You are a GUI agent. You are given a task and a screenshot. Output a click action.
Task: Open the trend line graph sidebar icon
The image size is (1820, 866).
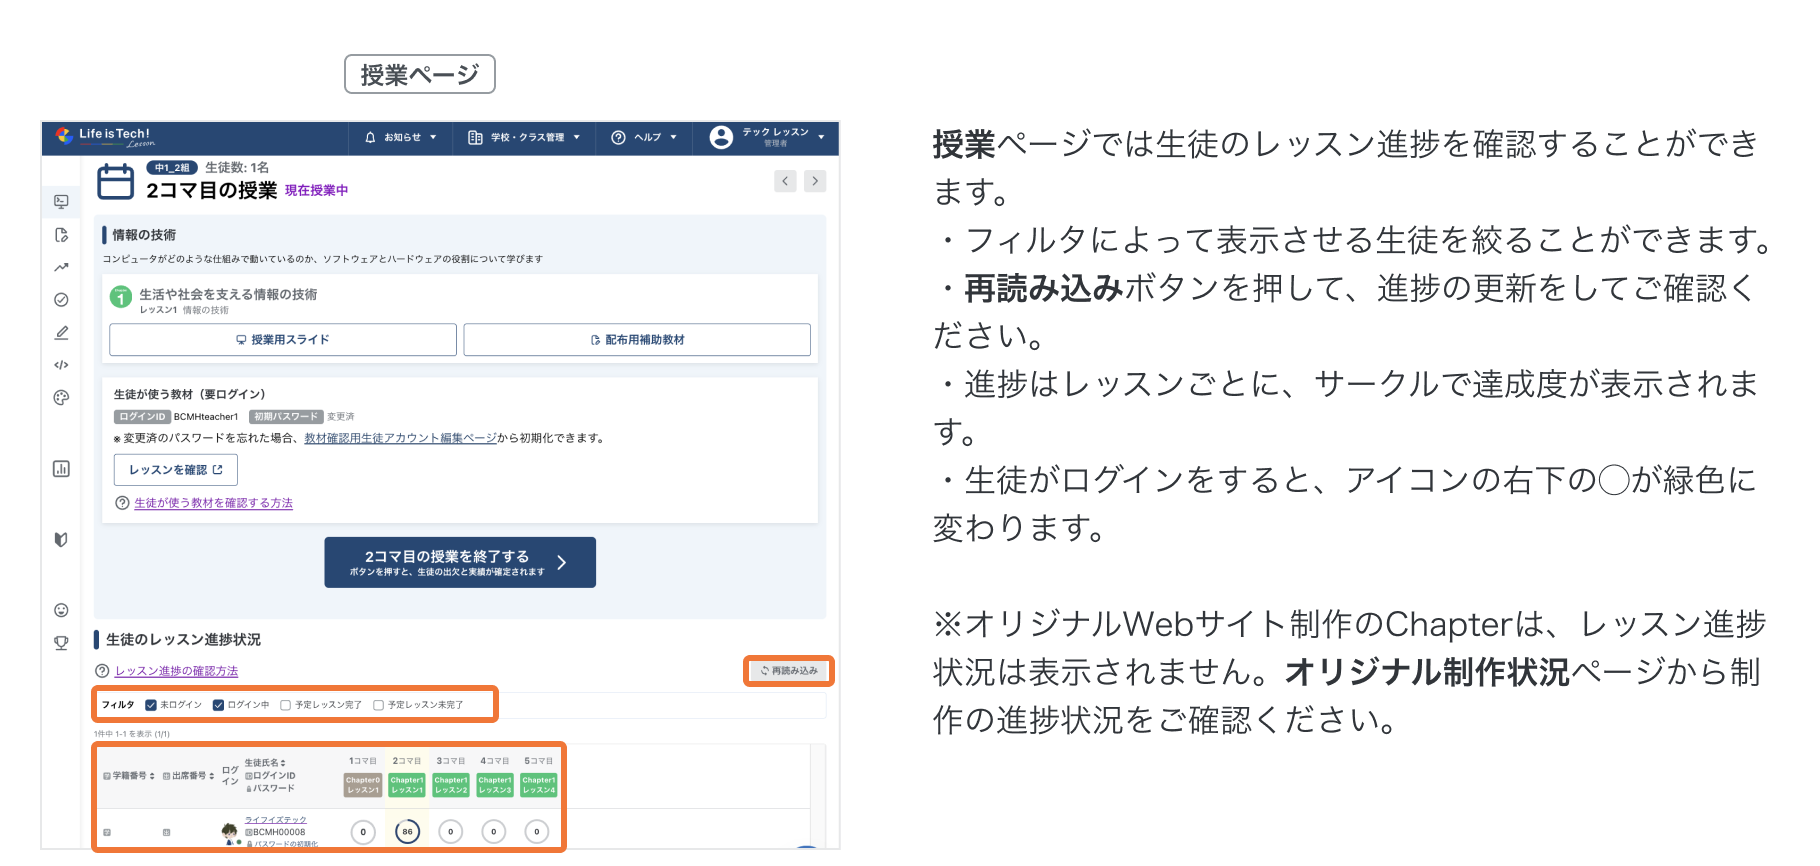click(x=61, y=267)
